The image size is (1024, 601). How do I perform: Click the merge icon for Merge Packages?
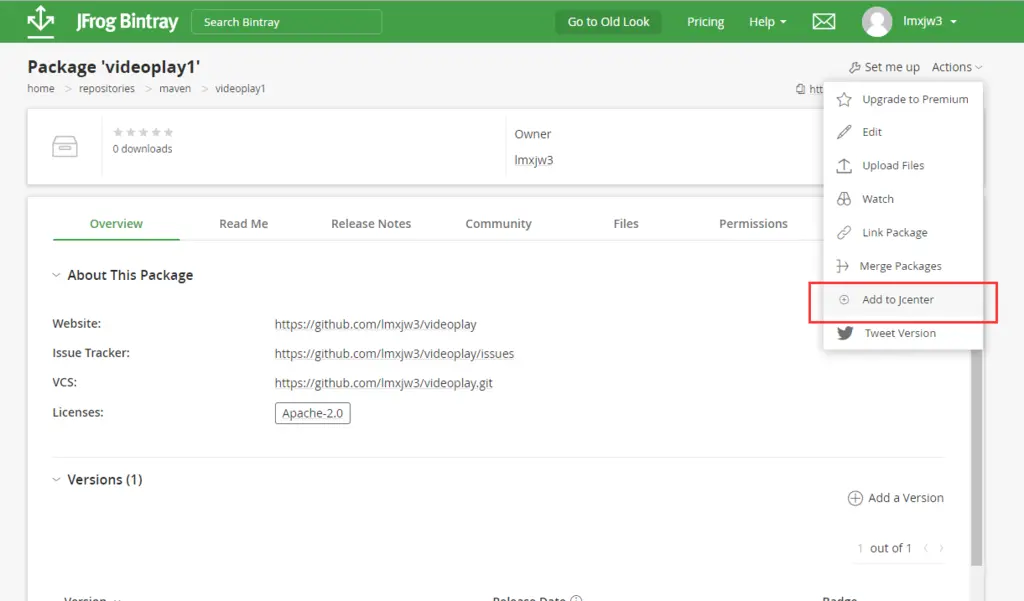tap(842, 266)
